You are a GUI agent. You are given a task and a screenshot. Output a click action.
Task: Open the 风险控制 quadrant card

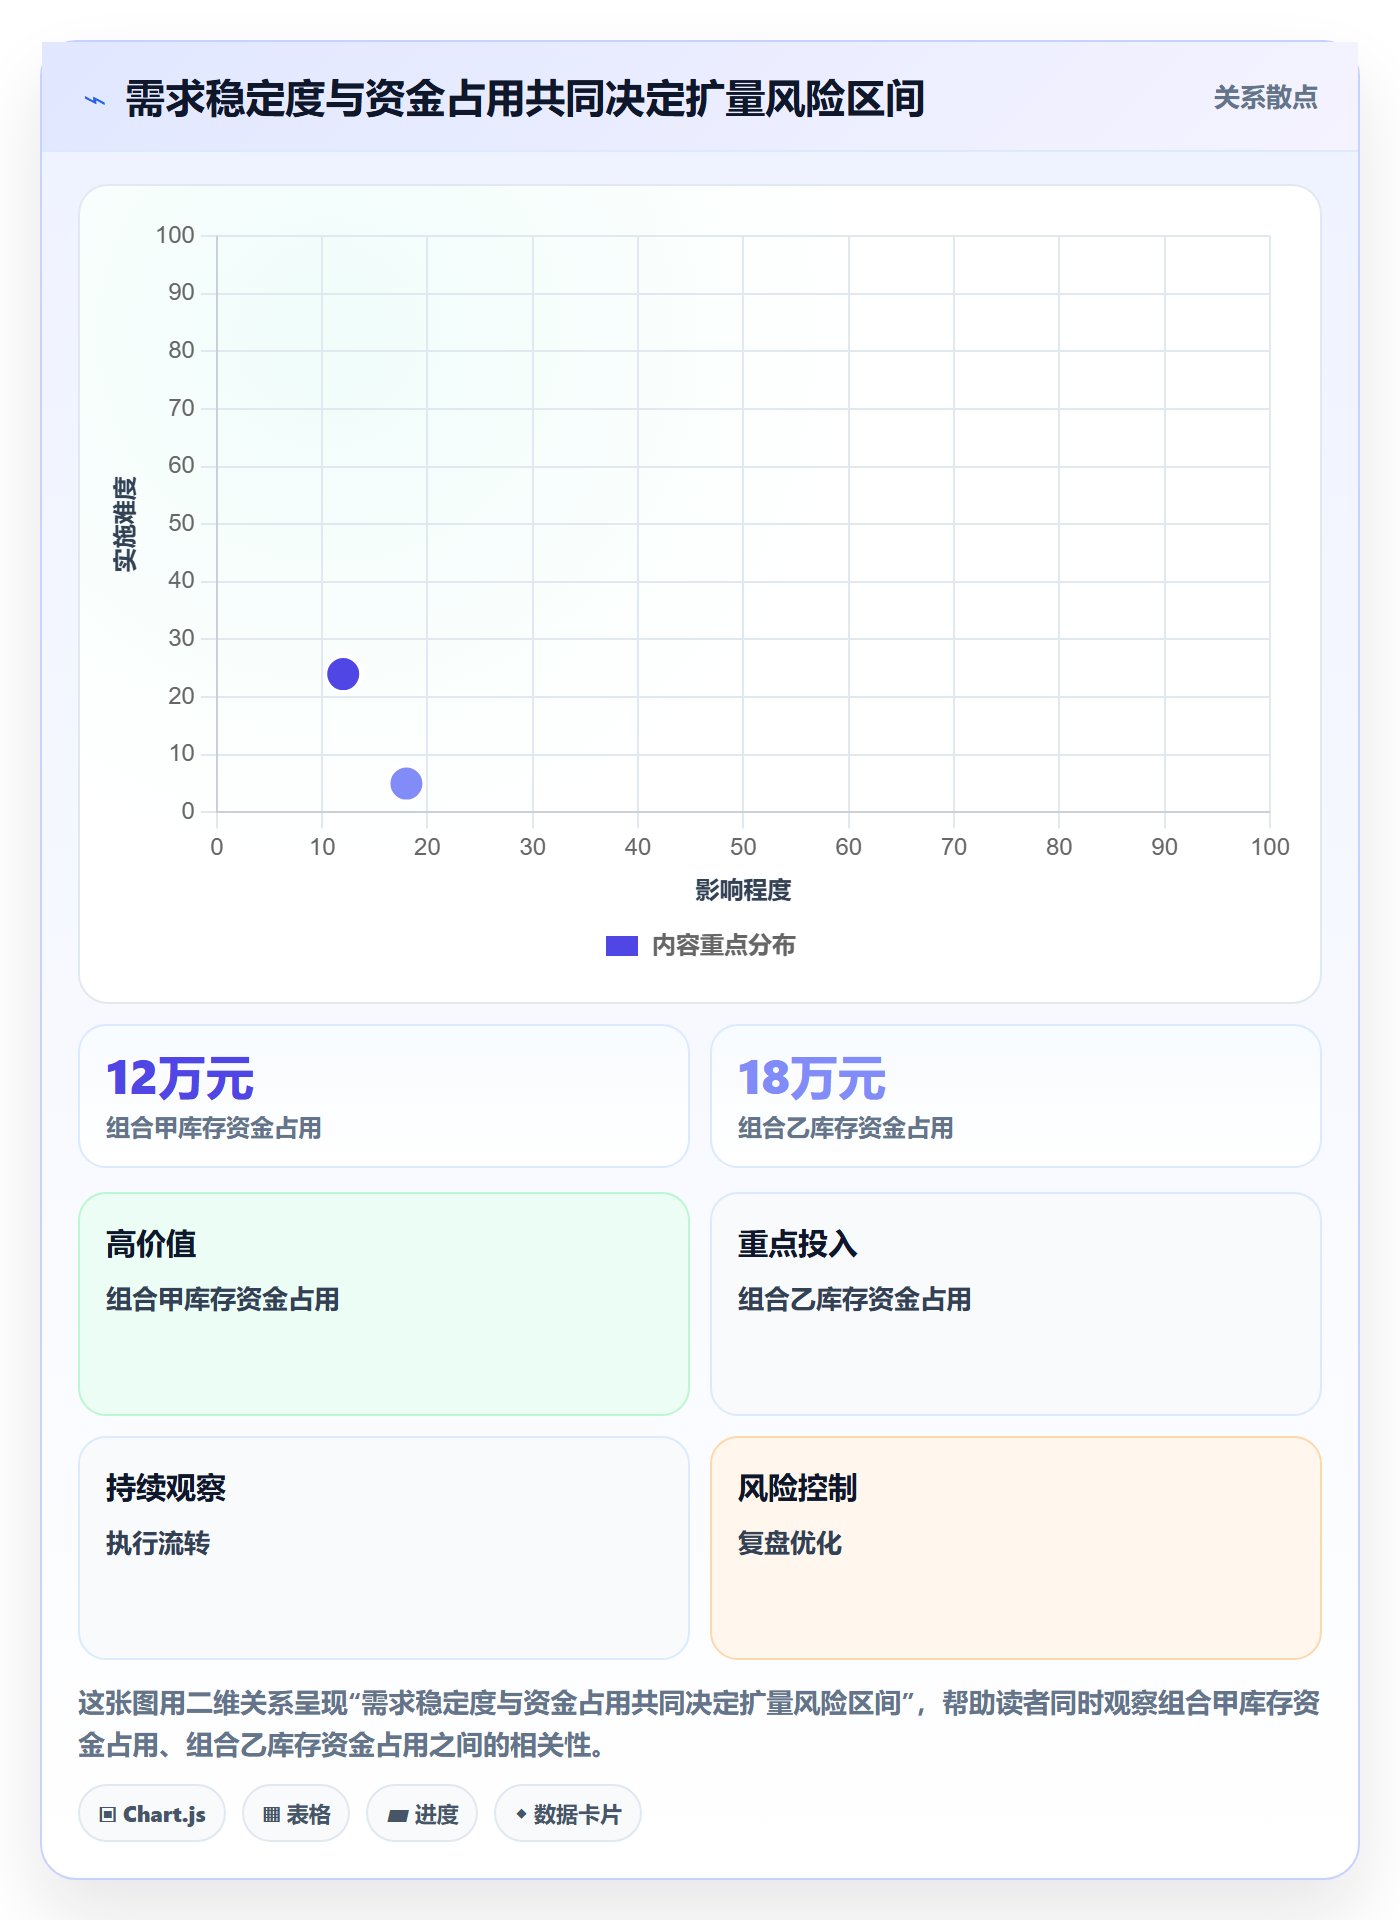1016,1548
